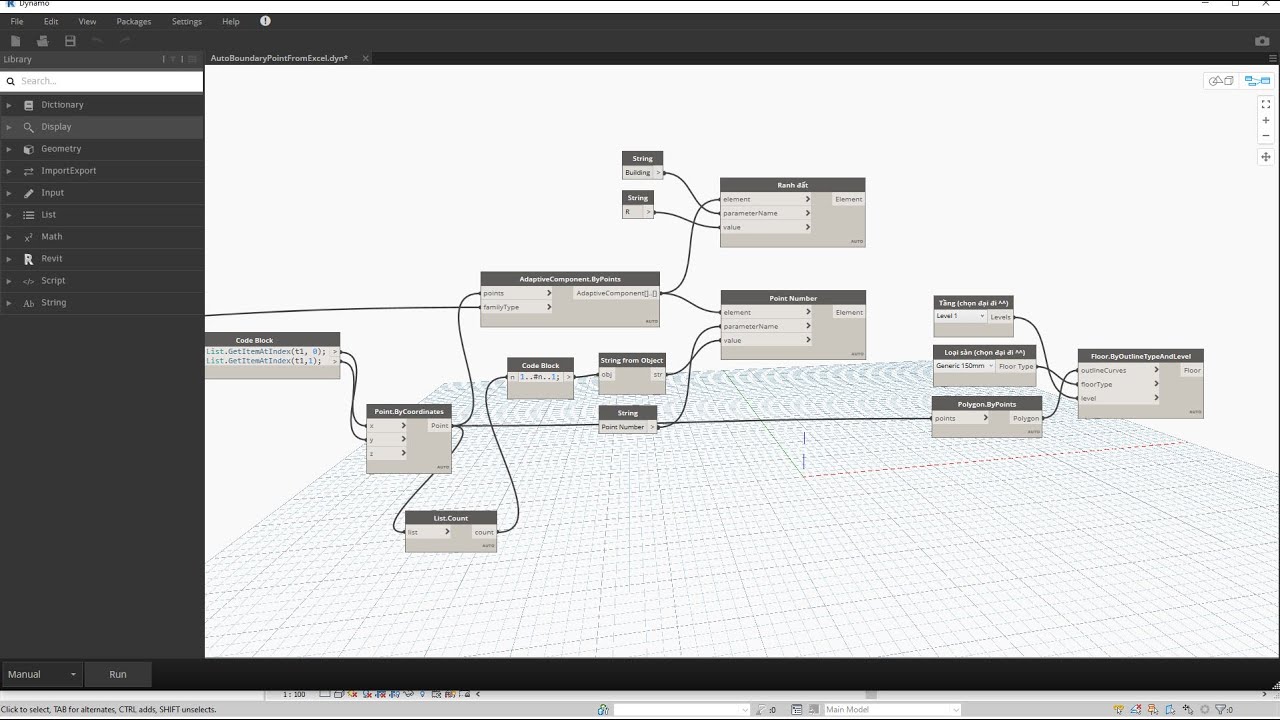Viewport: 1280px width, 720px height.
Task: Click the String from Object node header
Action: (x=632, y=360)
